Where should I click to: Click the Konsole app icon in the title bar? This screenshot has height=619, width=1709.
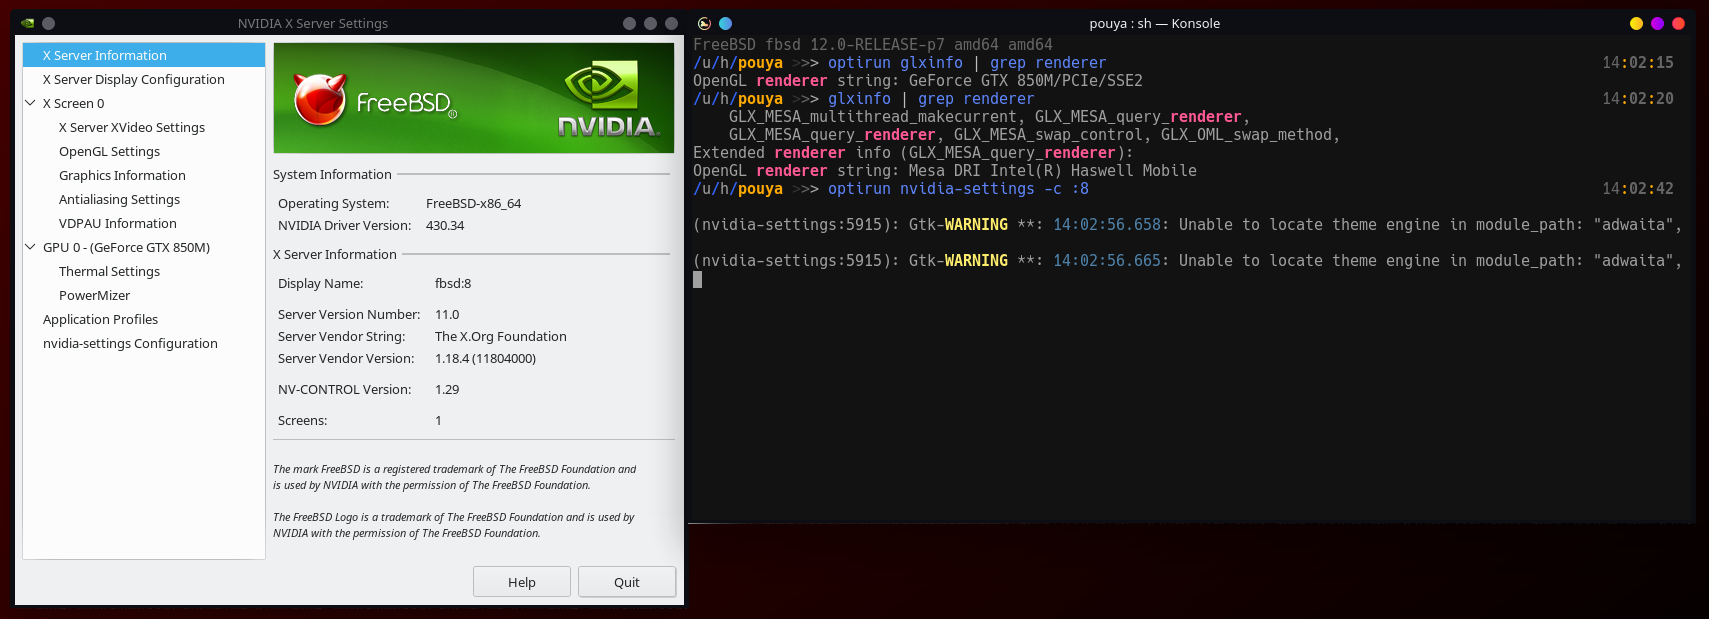[x=704, y=23]
